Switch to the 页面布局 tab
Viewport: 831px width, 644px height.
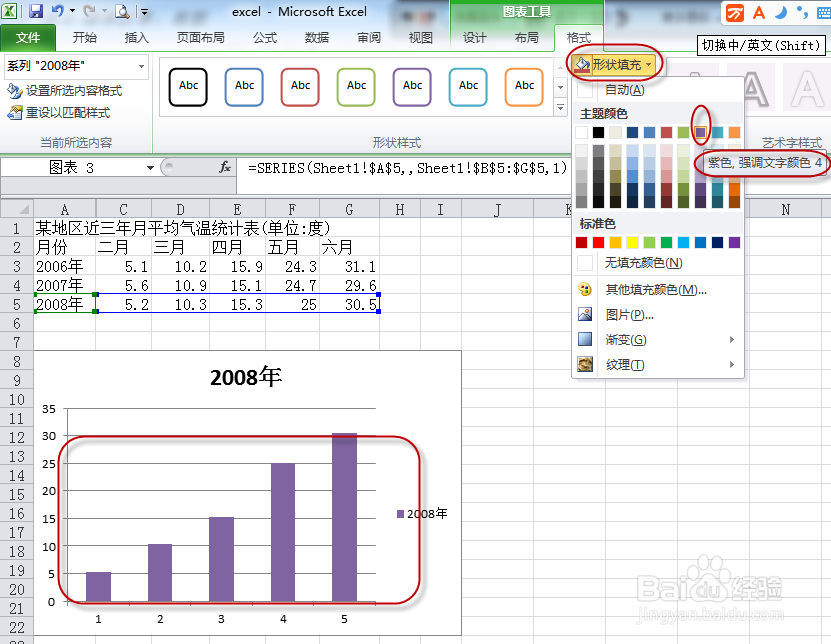(200, 38)
